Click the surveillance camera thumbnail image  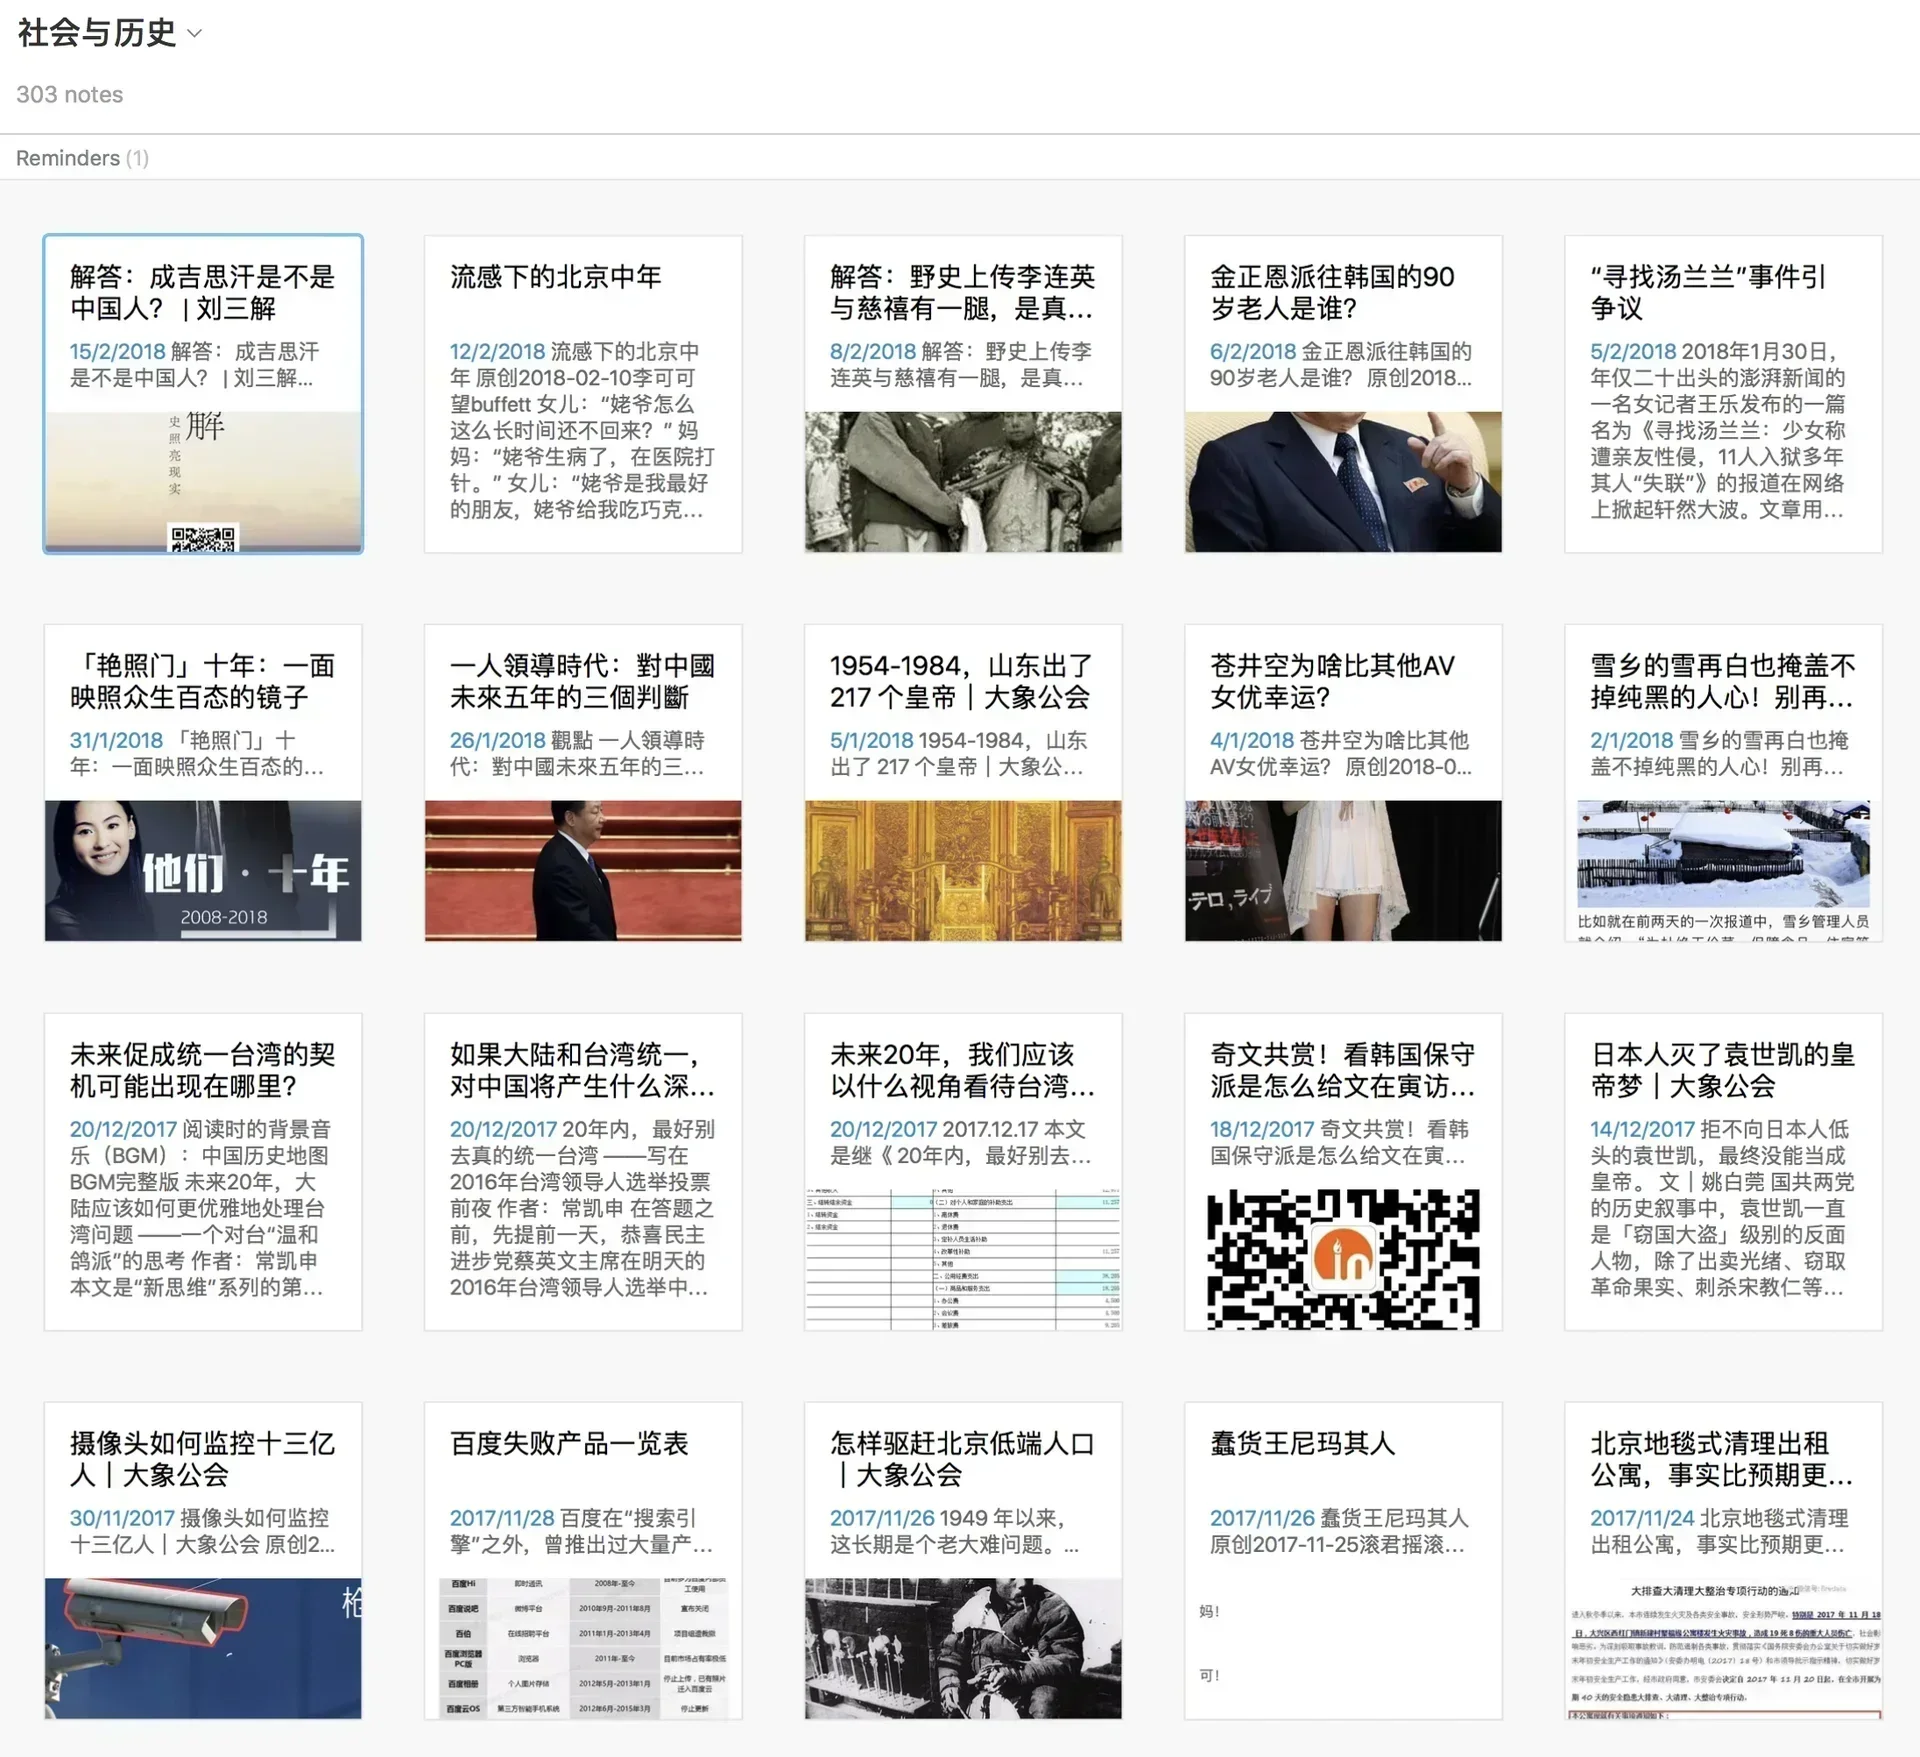pyautogui.click(x=203, y=1648)
